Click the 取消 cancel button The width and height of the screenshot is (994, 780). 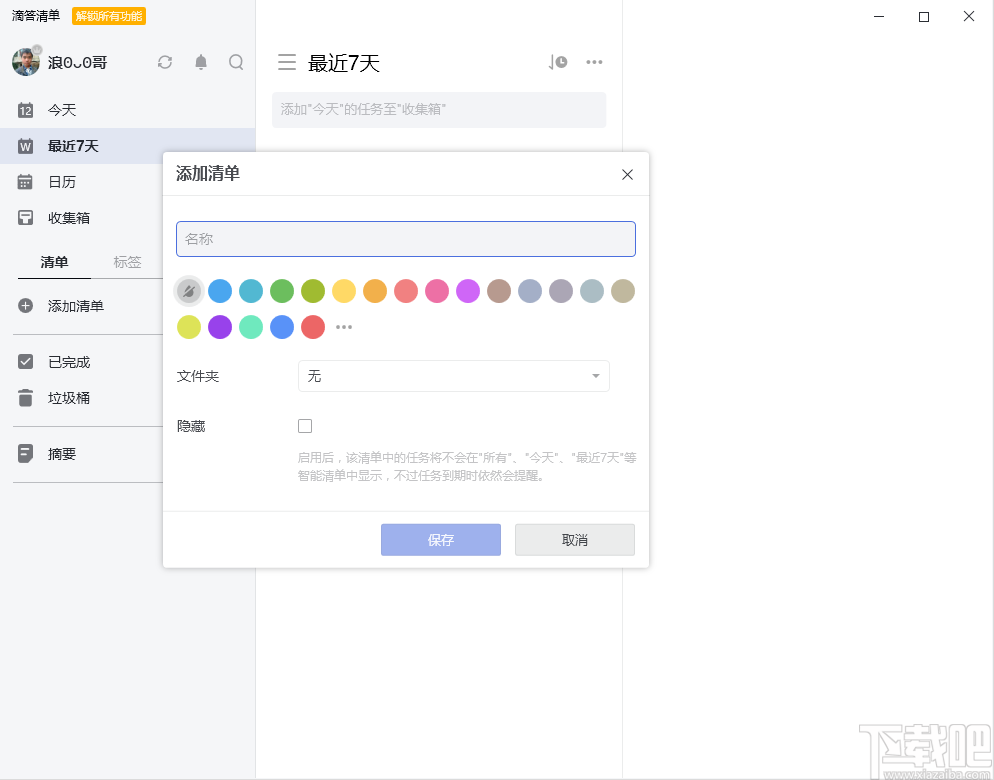(x=574, y=539)
